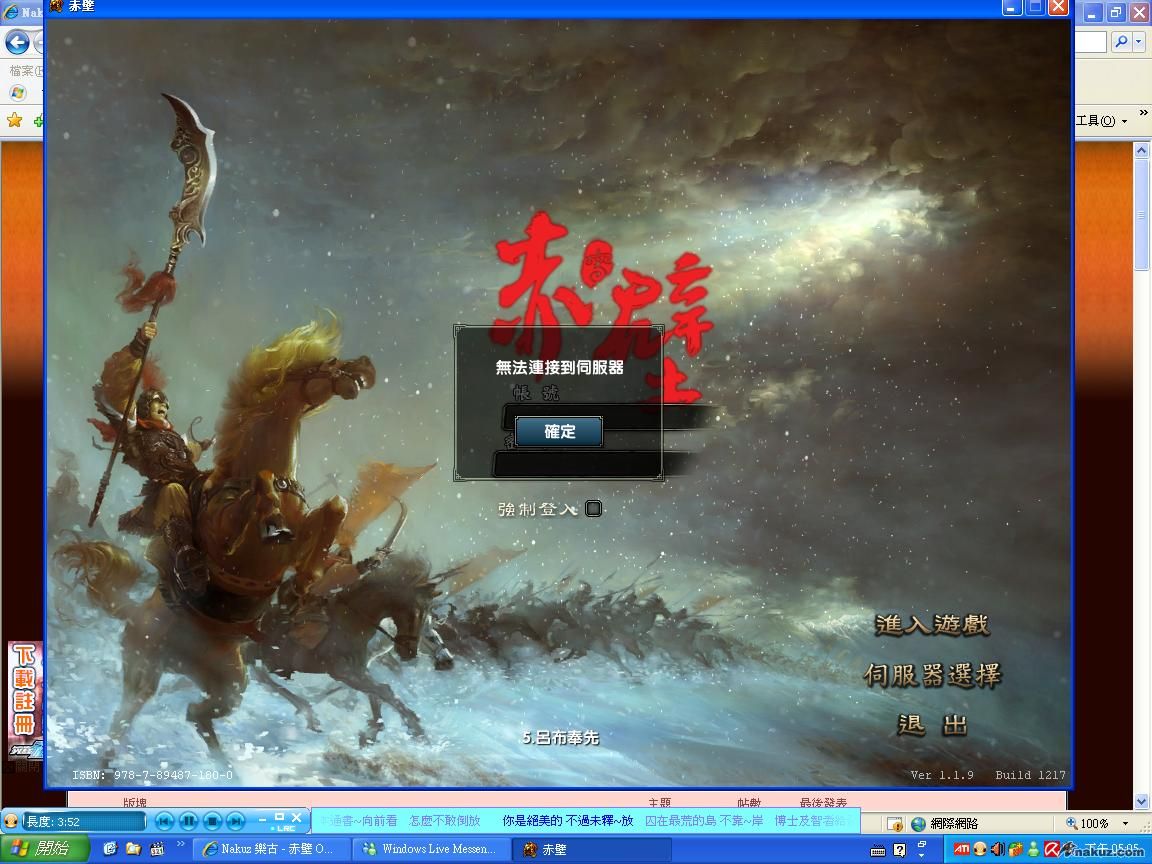
Task: Click the player length progress display
Action: point(84,821)
